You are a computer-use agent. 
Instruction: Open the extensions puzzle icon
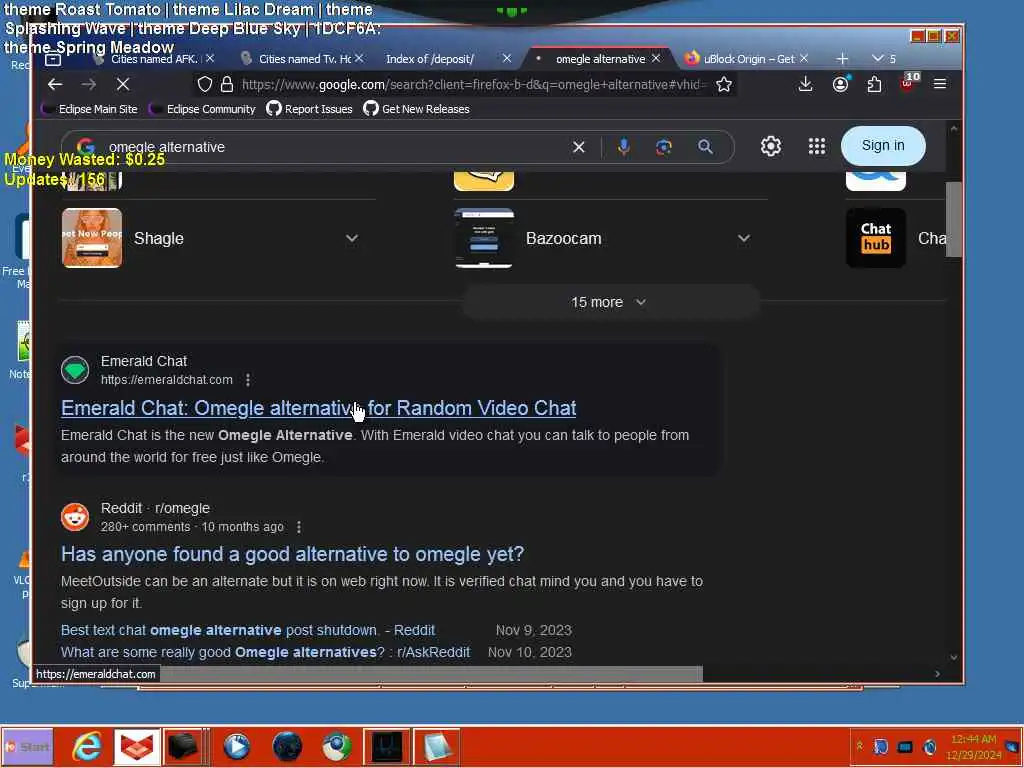point(874,84)
